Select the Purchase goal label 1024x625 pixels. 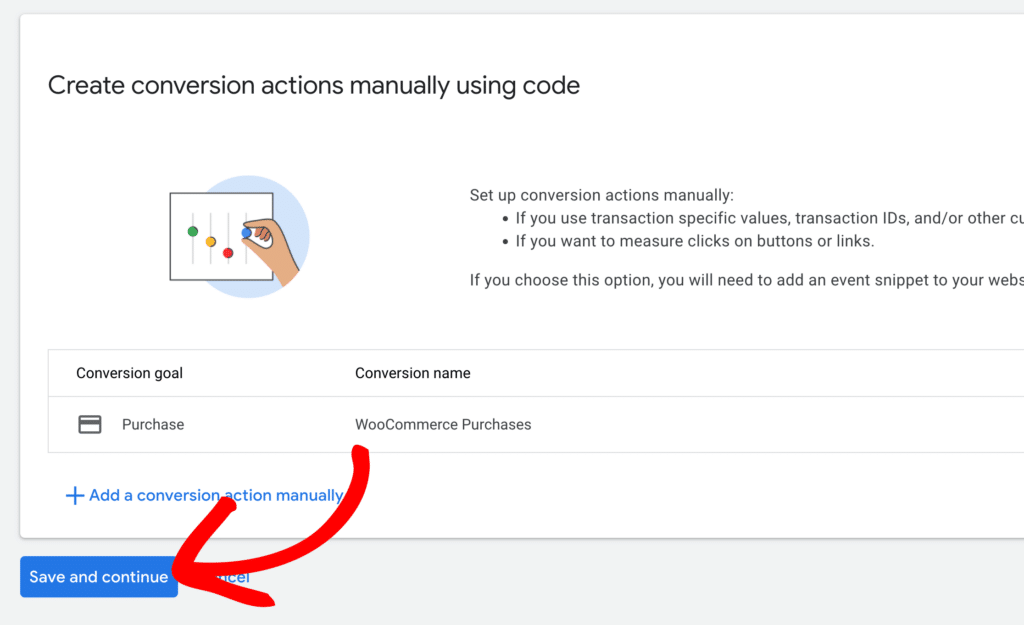point(153,424)
